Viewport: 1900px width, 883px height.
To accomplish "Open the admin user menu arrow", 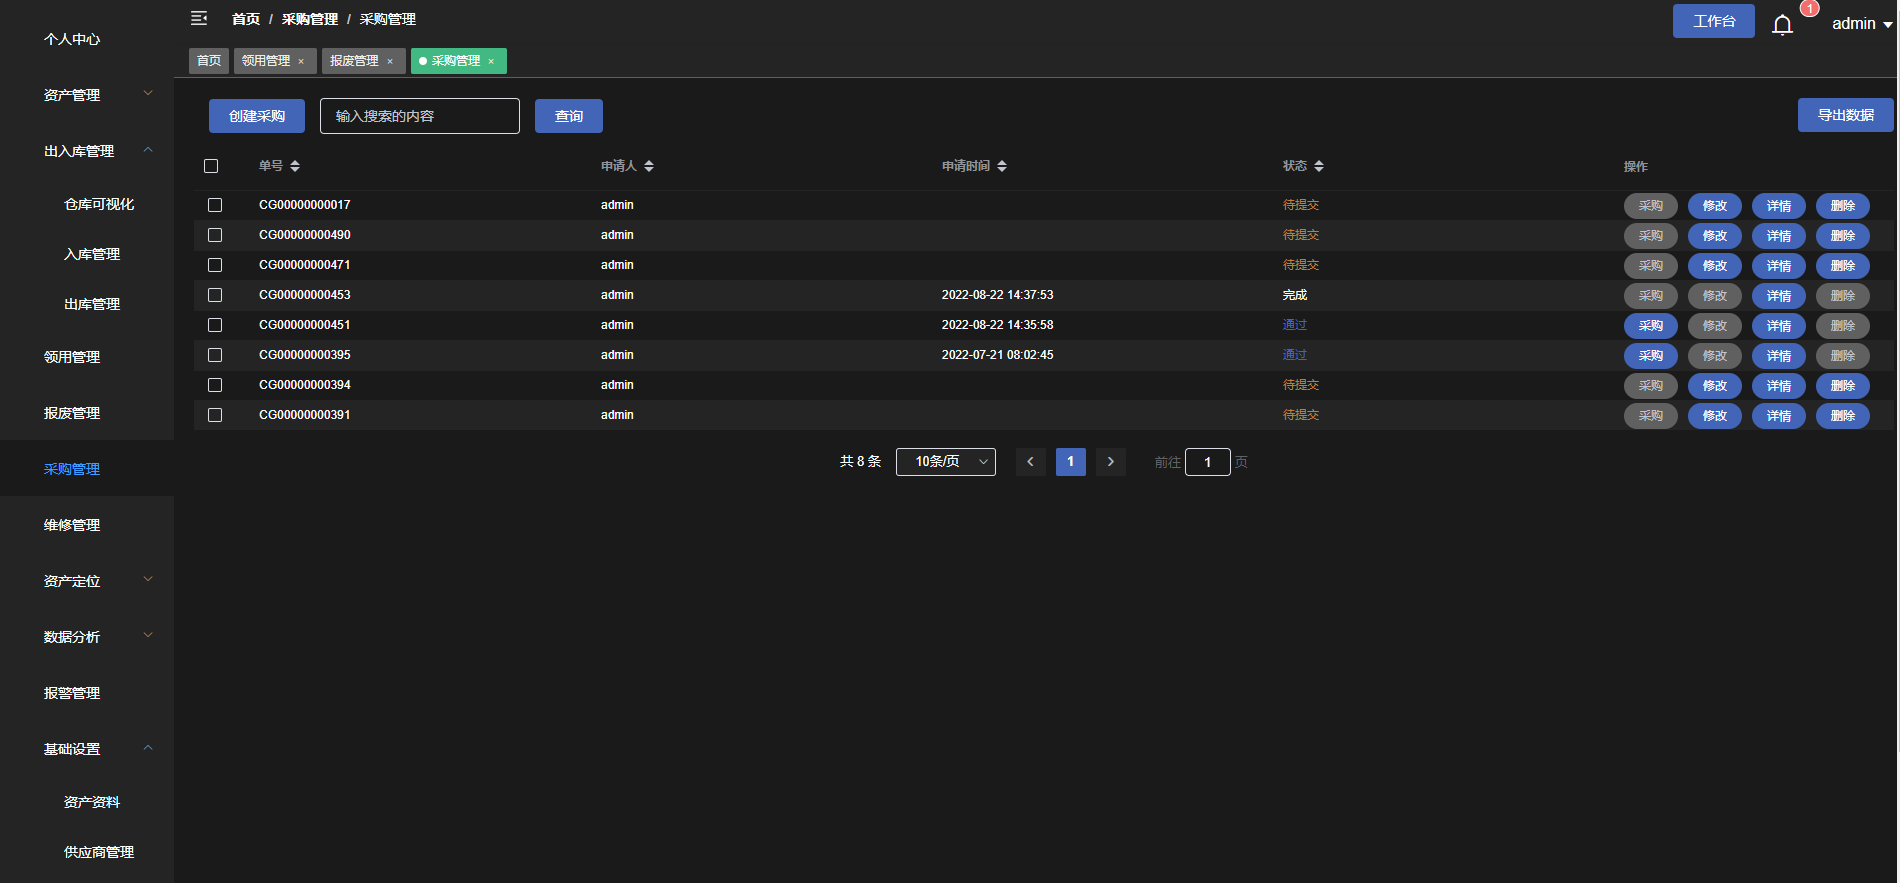I will (1887, 25).
